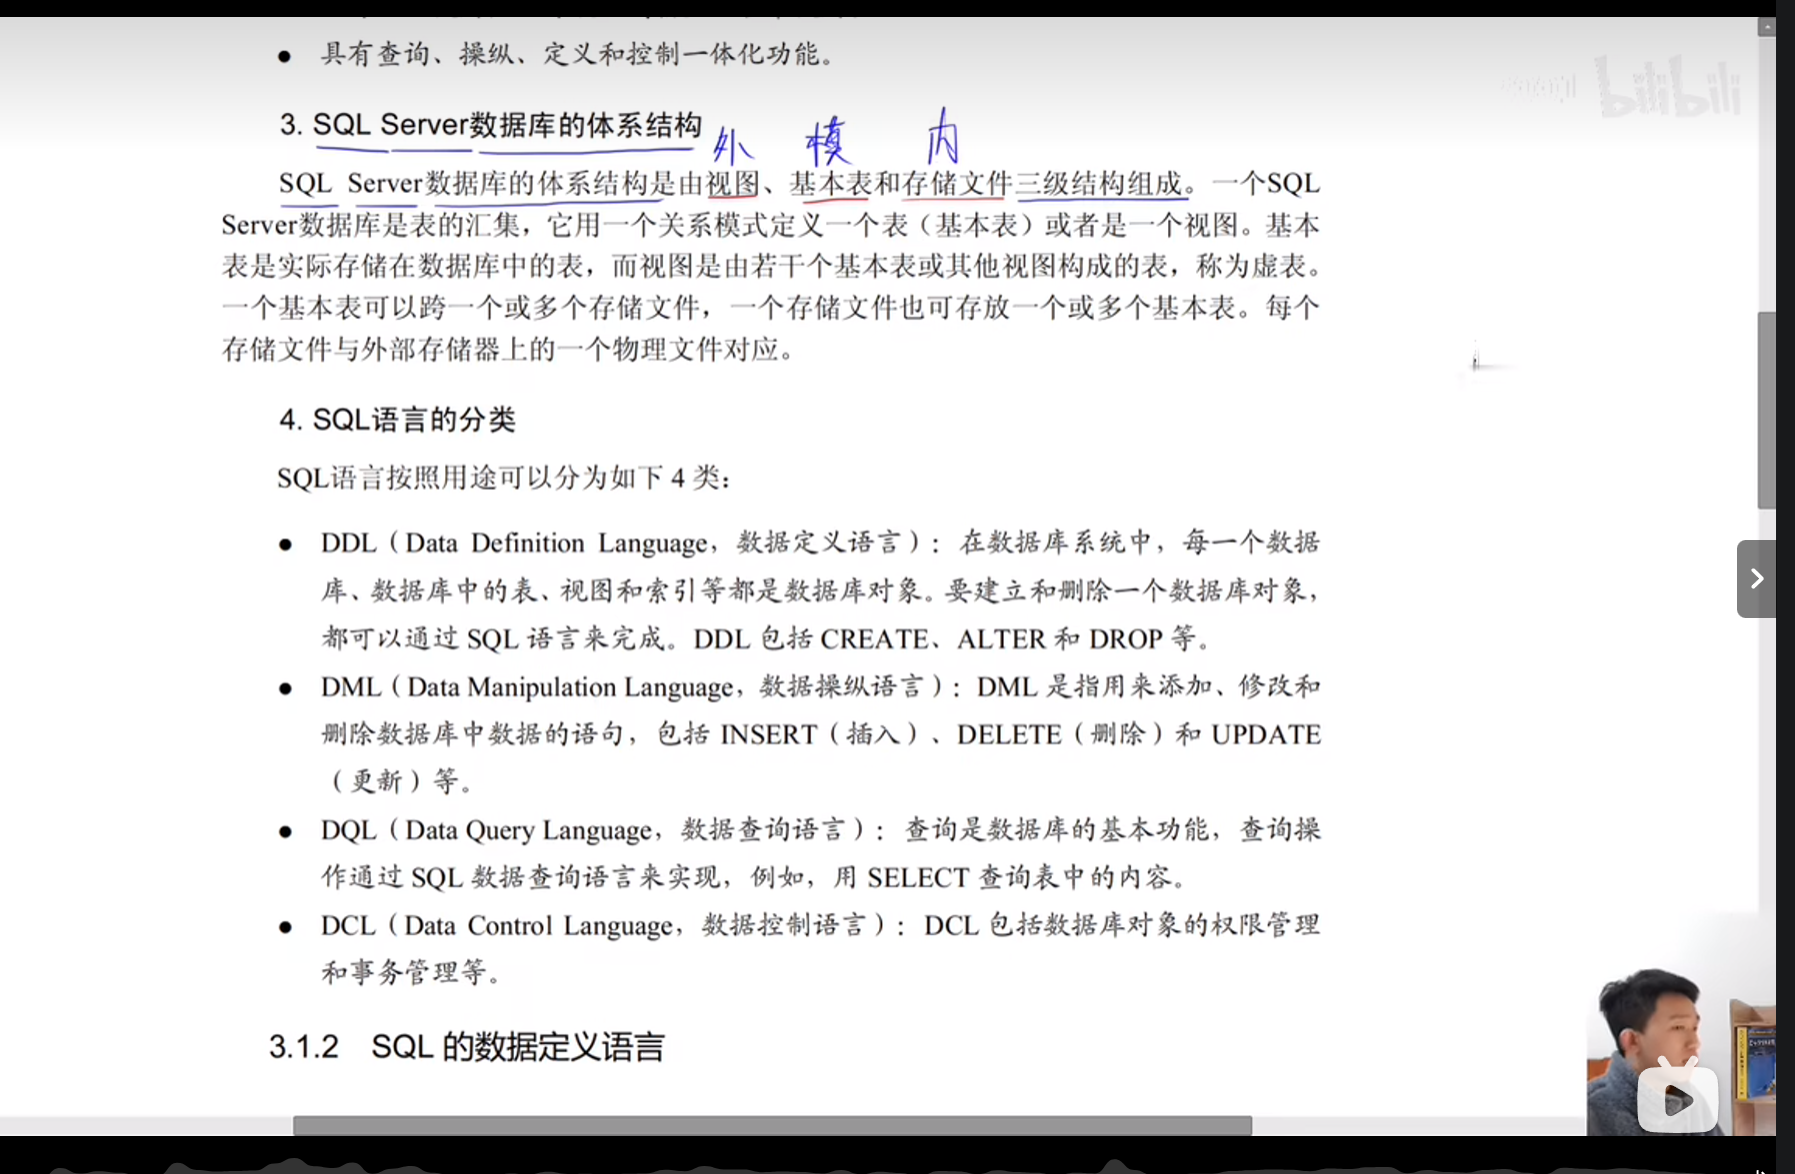Click the text "数据定义语言" in the DDL bullet
The image size is (1795, 1174).
pyautogui.click(x=819, y=543)
